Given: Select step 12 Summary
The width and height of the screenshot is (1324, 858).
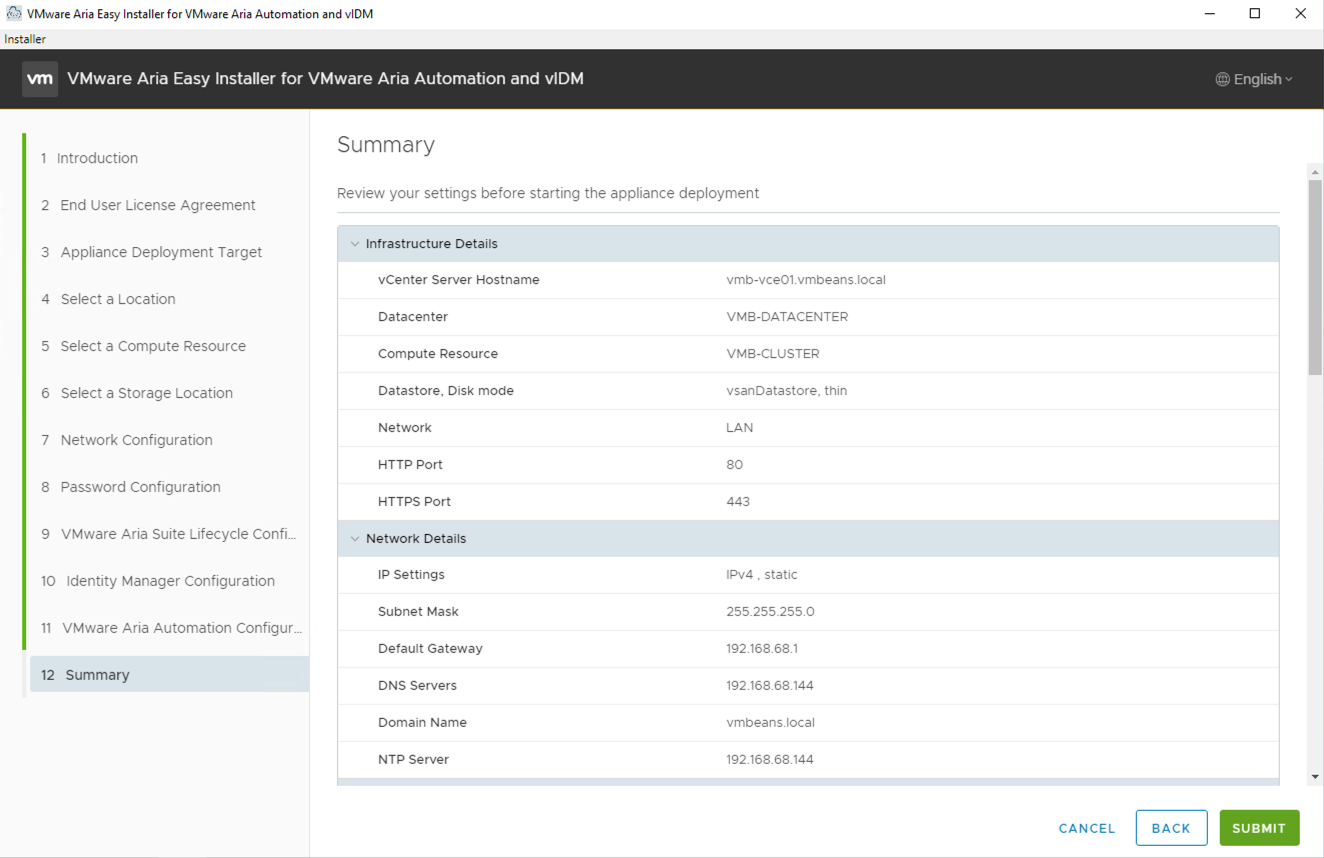Looking at the screenshot, I should click(x=168, y=675).
